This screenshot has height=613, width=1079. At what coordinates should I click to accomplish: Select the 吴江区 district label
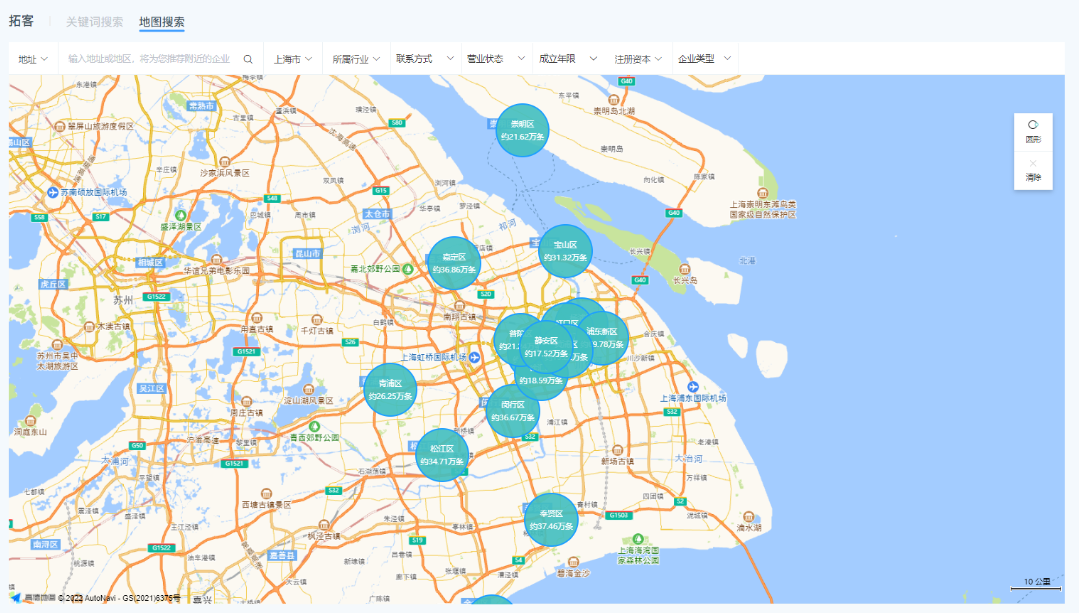pos(151,389)
